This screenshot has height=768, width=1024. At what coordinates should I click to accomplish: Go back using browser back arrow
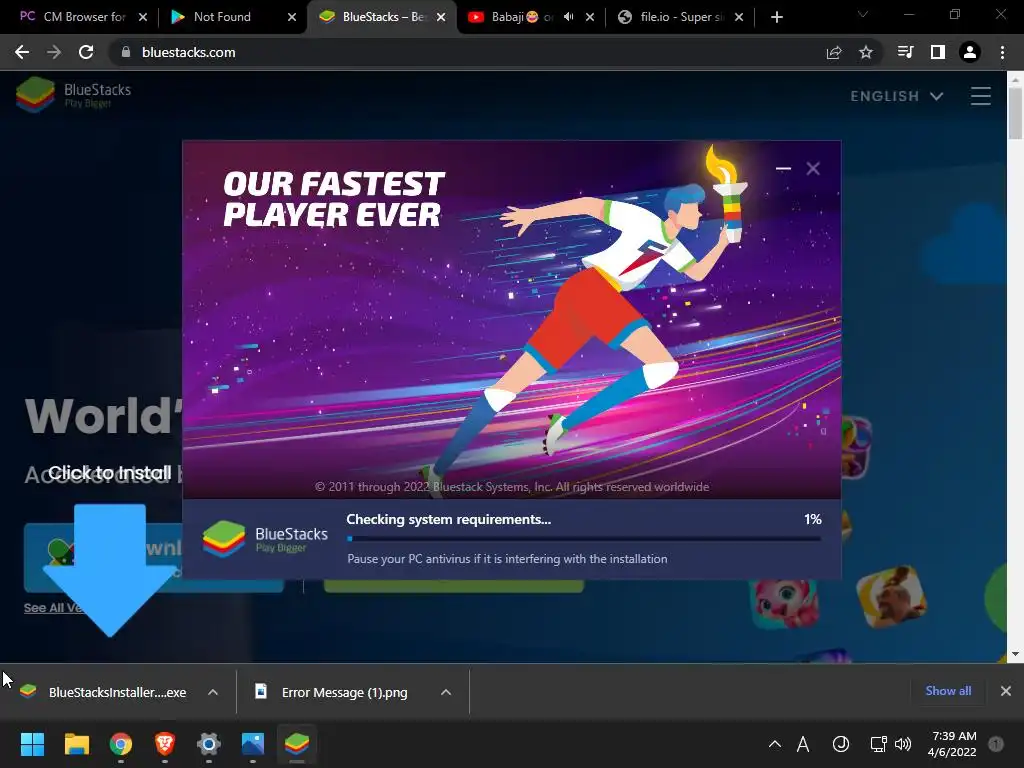tap(22, 52)
